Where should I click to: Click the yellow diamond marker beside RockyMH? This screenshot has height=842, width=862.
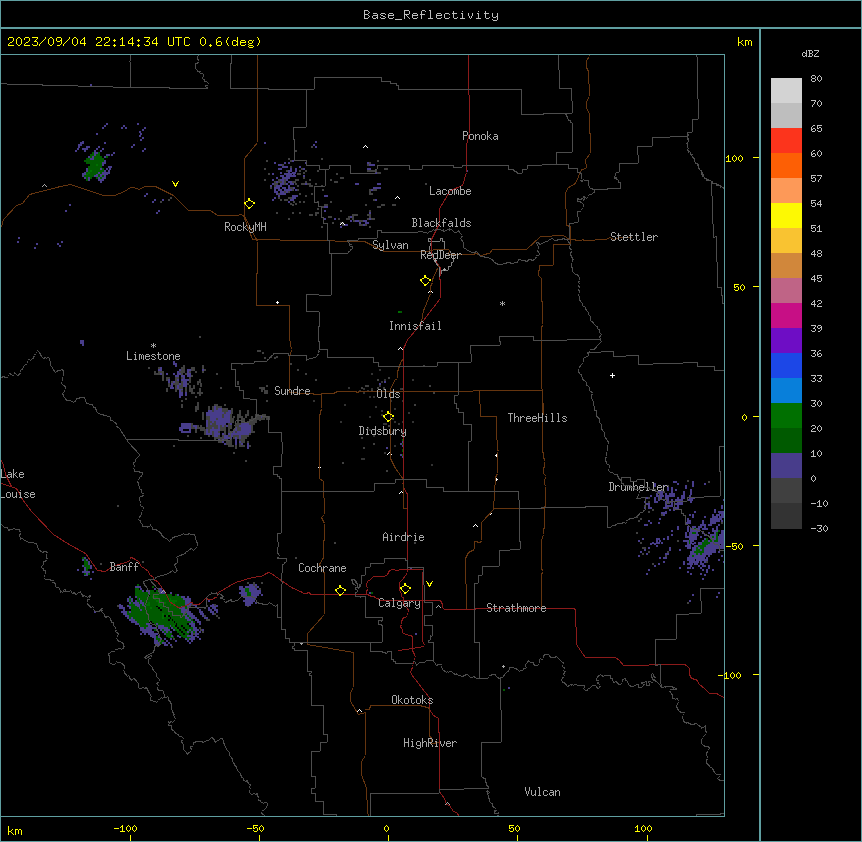click(250, 204)
